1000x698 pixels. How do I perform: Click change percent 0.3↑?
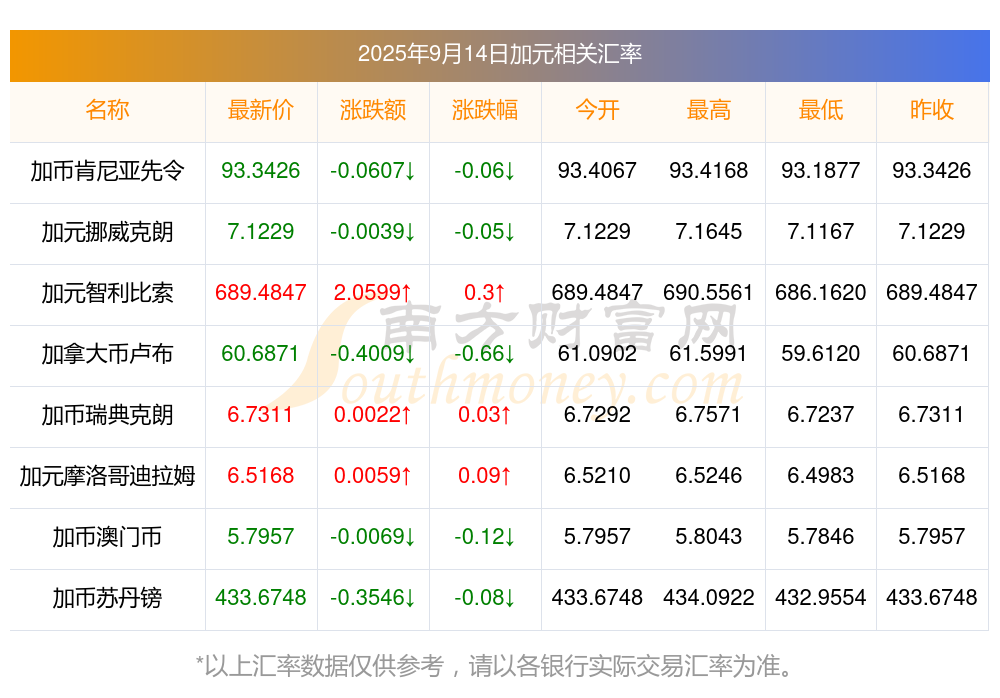485,292
